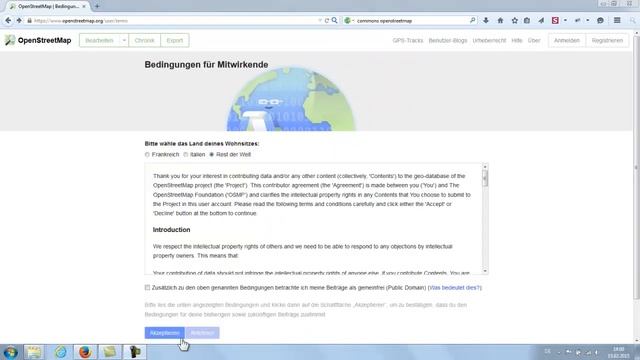Open the sticky notes taskbar item
This screenshot has height=360, width=640.
click(109, 352)
